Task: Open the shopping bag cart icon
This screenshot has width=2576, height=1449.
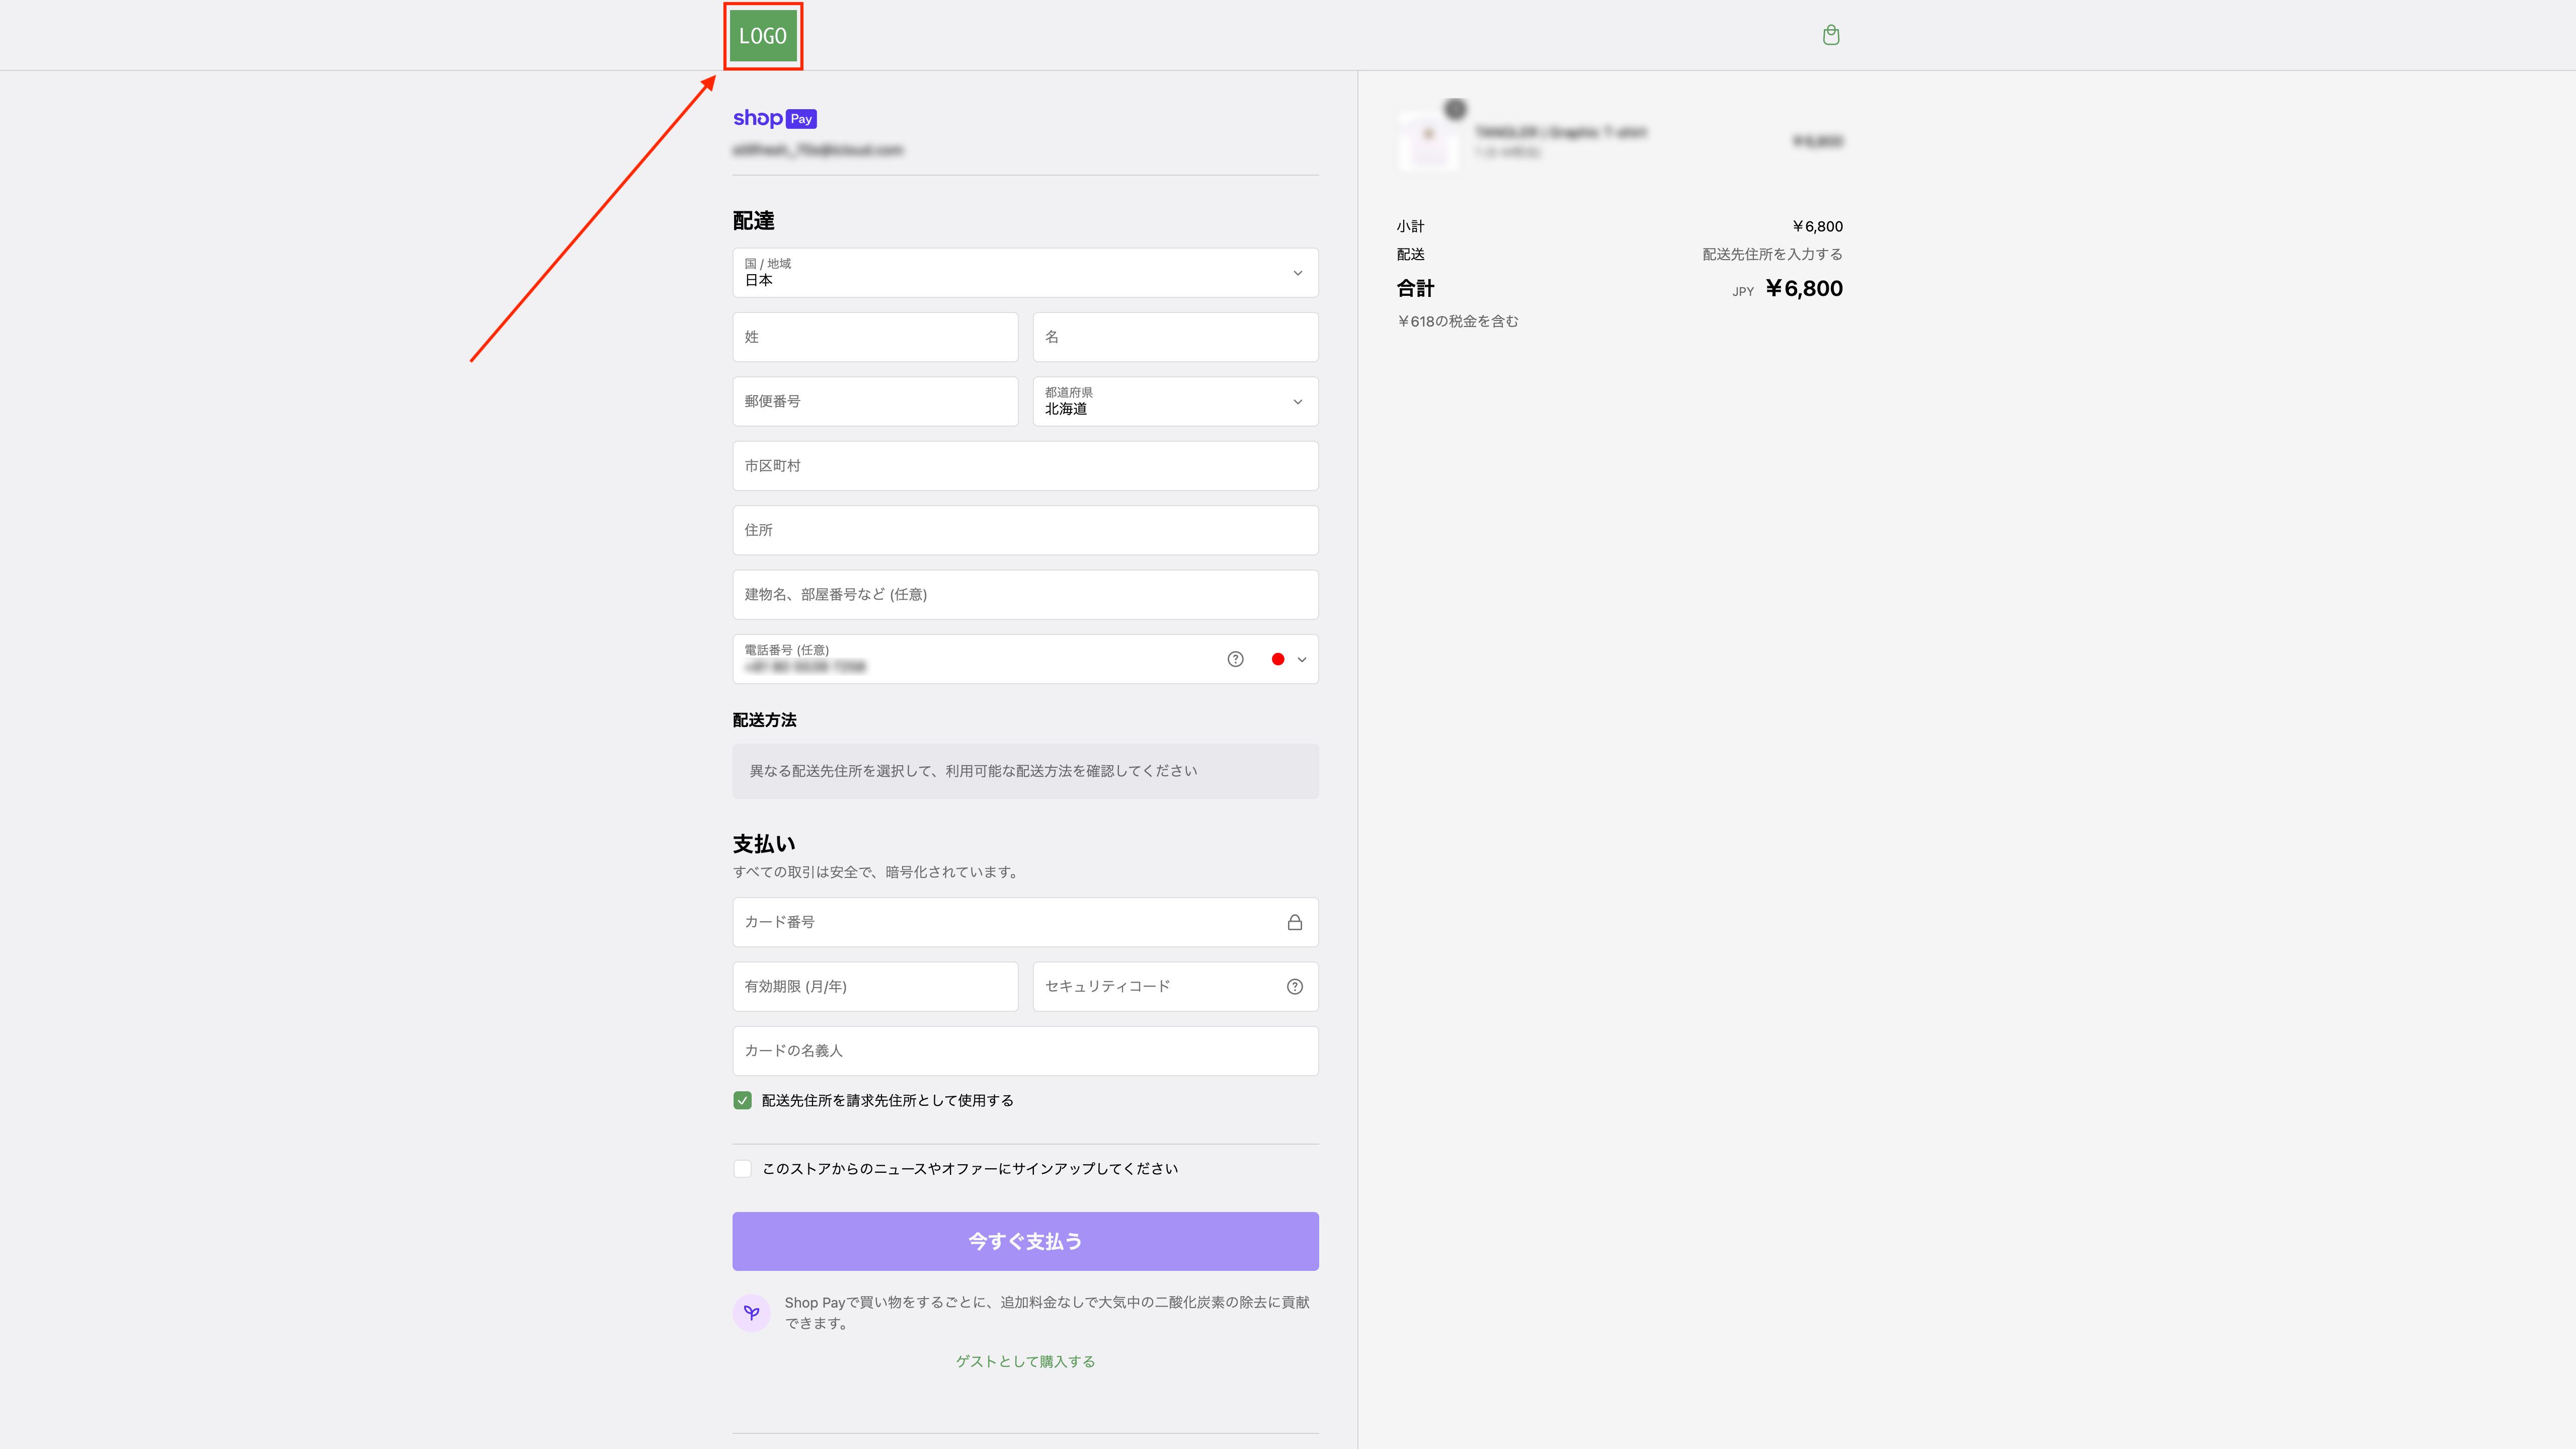Action: click(x=1830, y=36)
